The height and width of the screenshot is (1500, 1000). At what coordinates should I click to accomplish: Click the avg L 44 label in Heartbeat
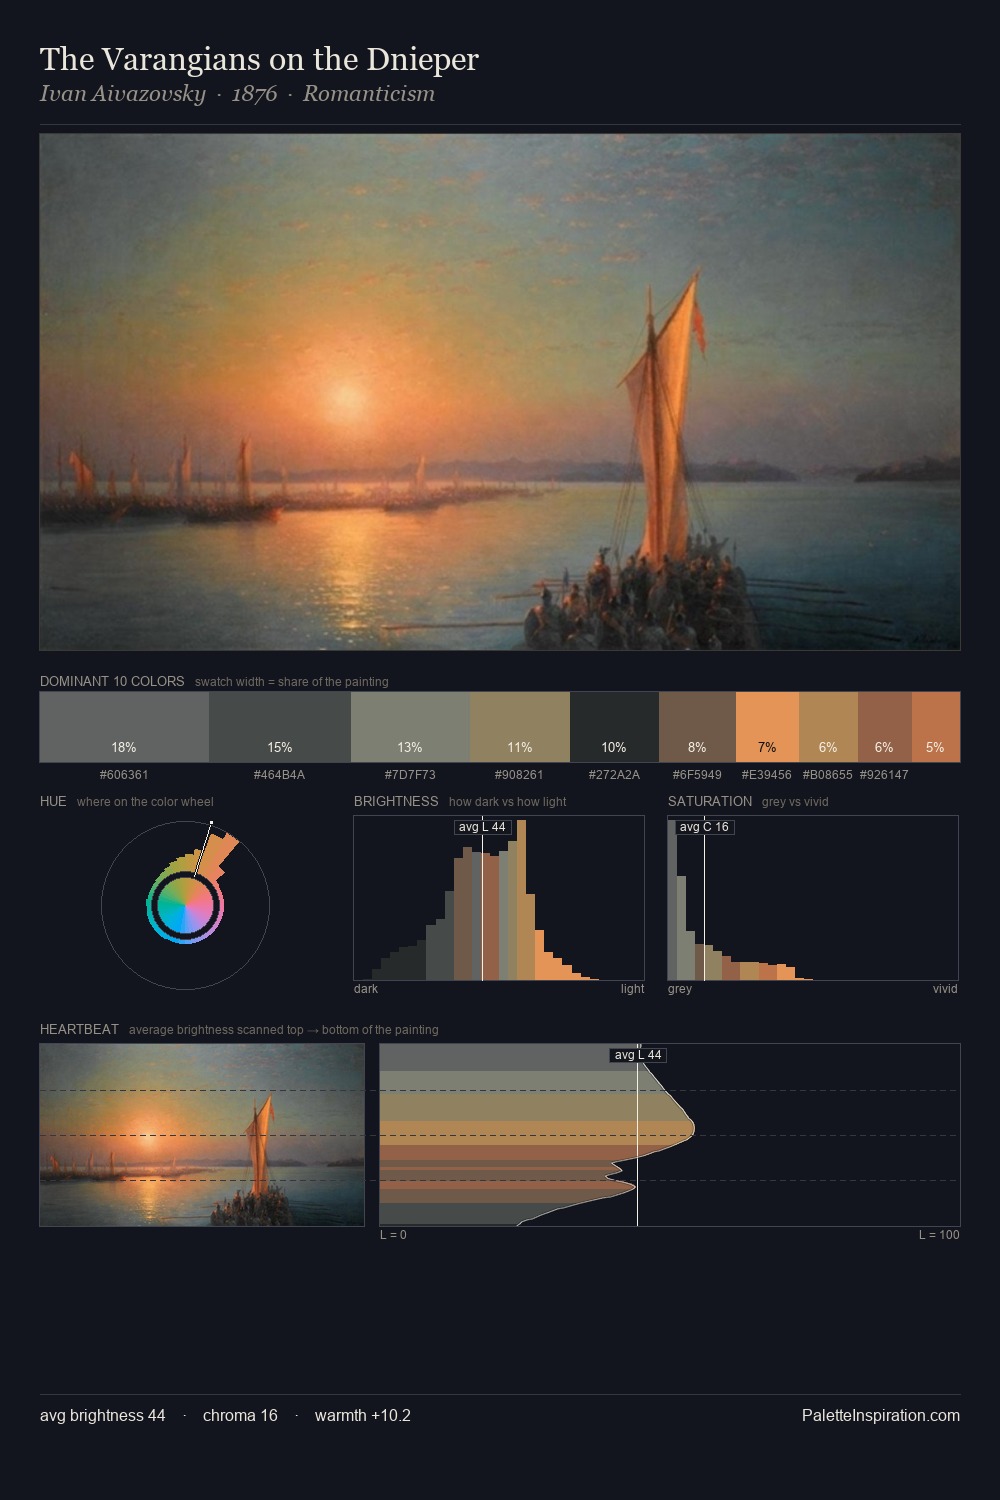pyautogui.click(x=638, y=1055)
